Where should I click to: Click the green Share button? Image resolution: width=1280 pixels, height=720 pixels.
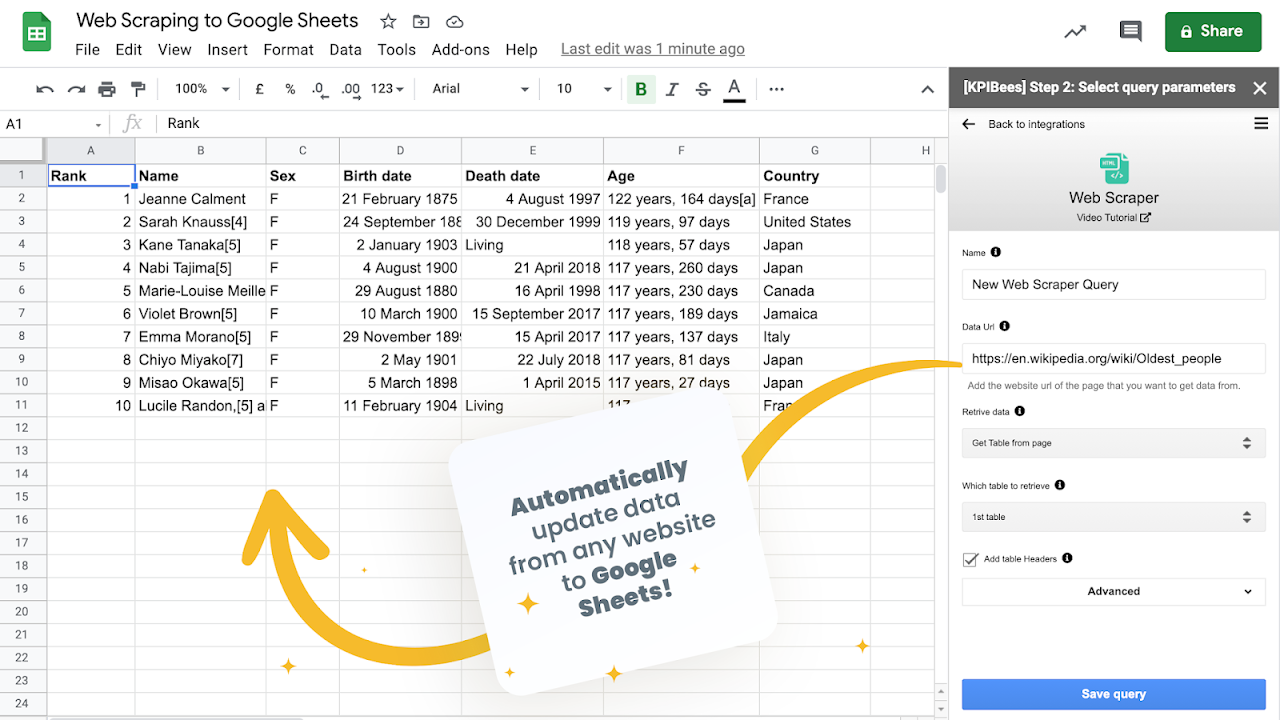1213,31
